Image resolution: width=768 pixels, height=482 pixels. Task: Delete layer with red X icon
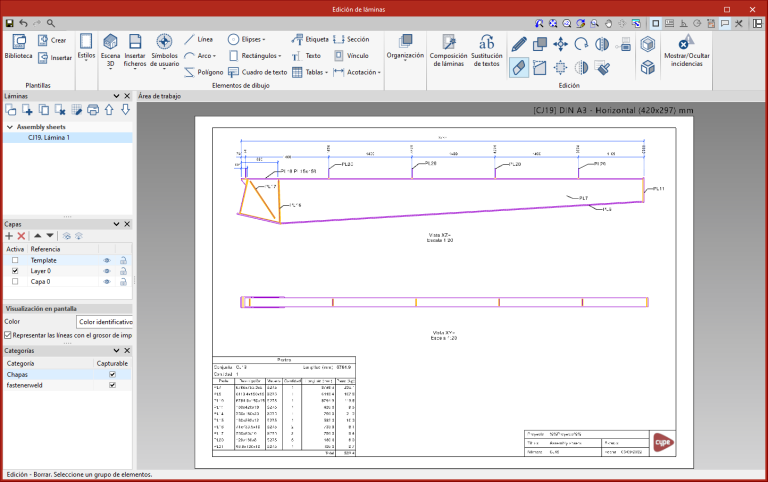(x=21, y=236)
